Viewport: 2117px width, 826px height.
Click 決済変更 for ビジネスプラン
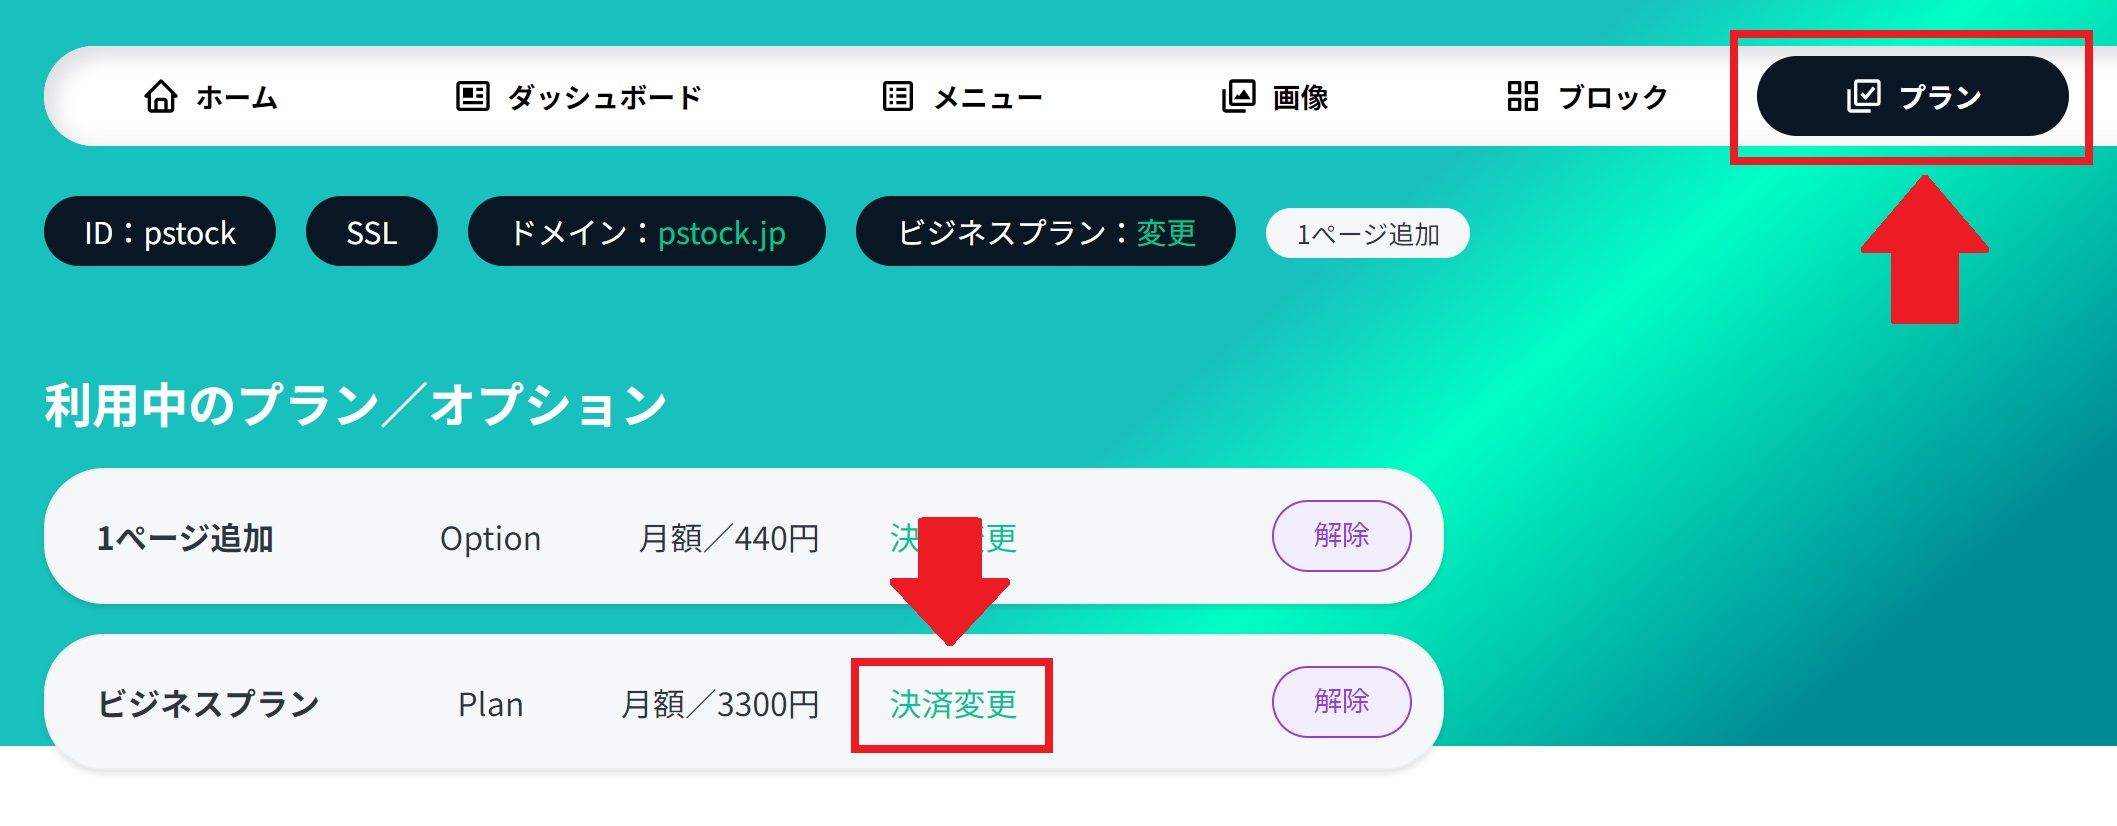tap(953, 704)
